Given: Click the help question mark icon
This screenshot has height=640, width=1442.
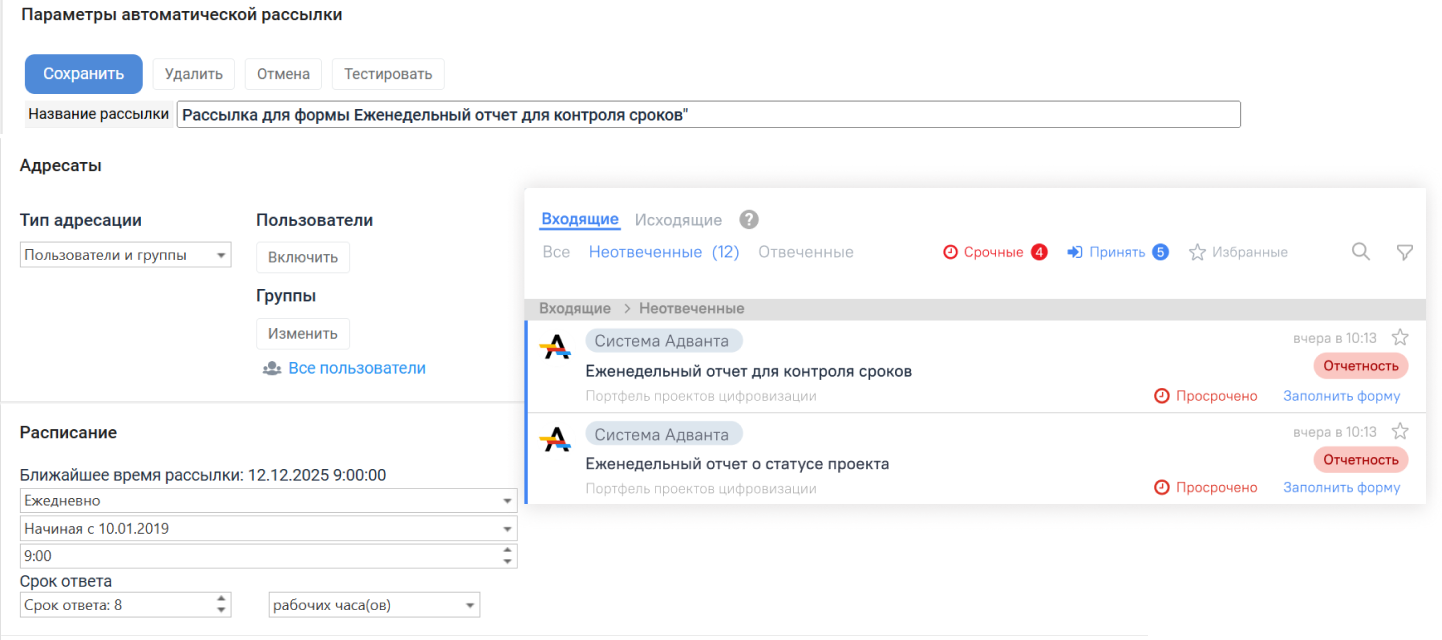Looking at the screenshot, I should [x=749, y=220].
